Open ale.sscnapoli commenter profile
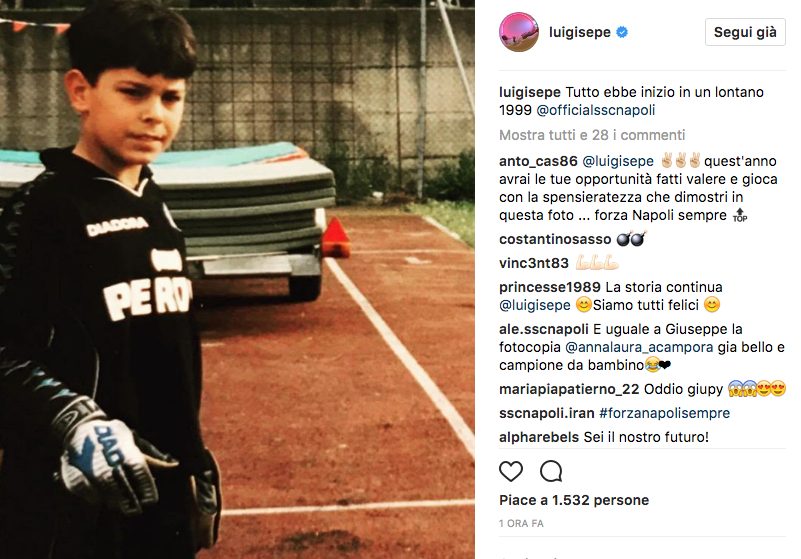The height and width of the screenshot is (559, 801). (x=544, y=329)
